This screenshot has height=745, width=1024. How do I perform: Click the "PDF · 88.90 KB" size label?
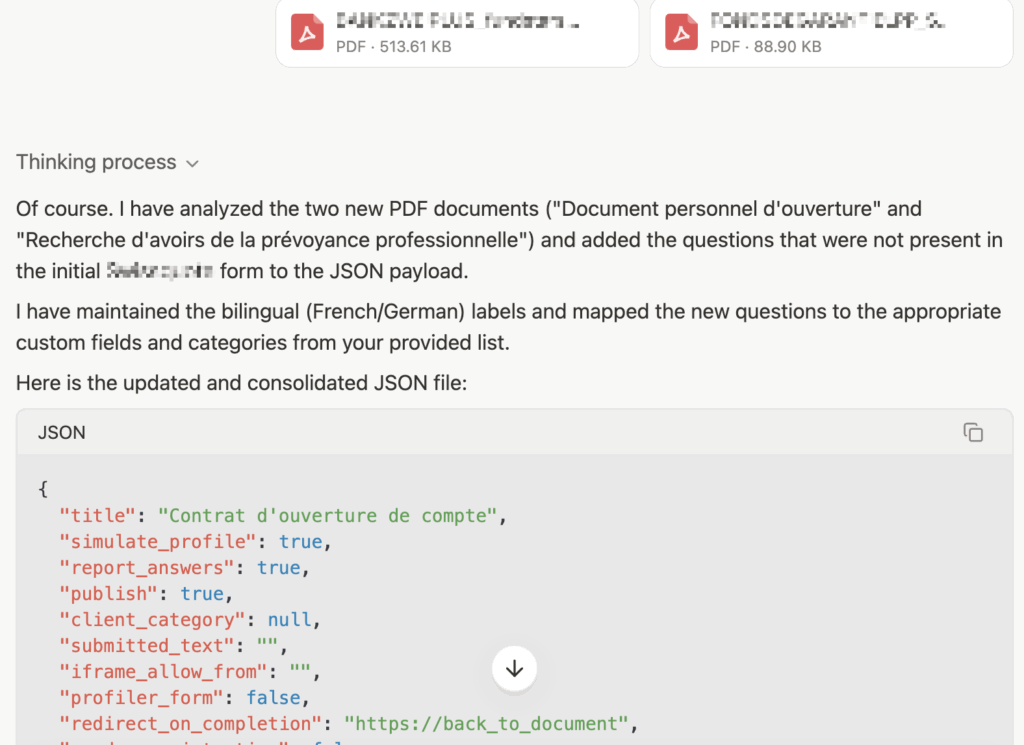(x=766, y=46)
